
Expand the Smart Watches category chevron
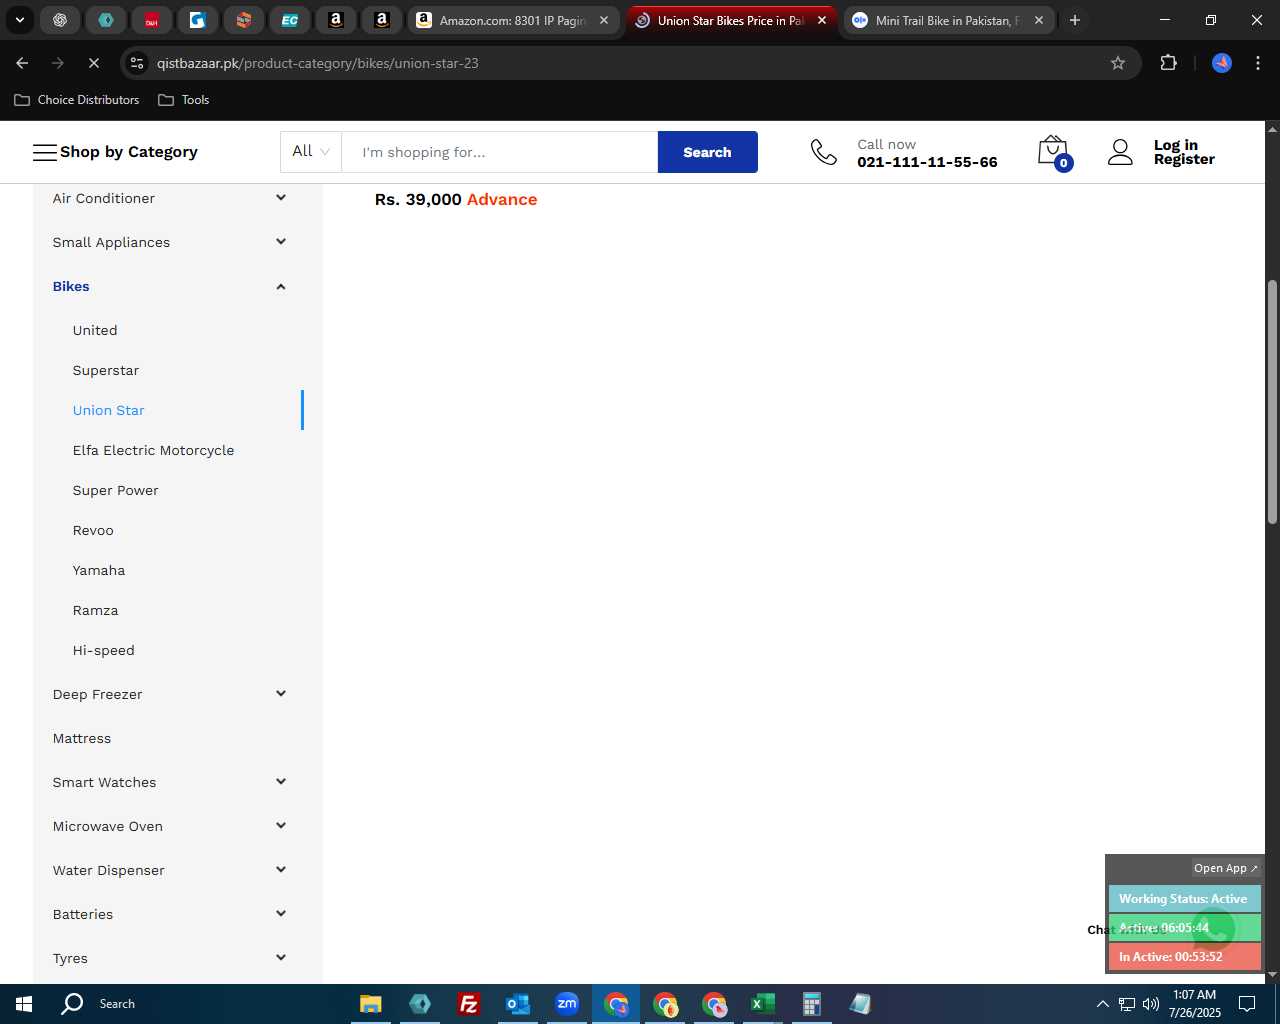click(x=281, y=782)
